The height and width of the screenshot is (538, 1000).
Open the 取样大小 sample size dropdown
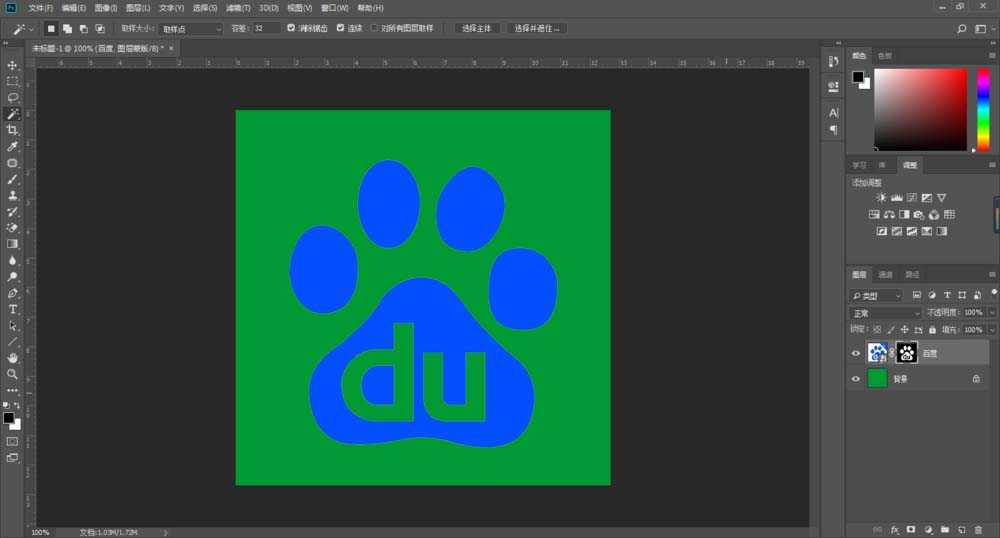[x=190, y=29]
